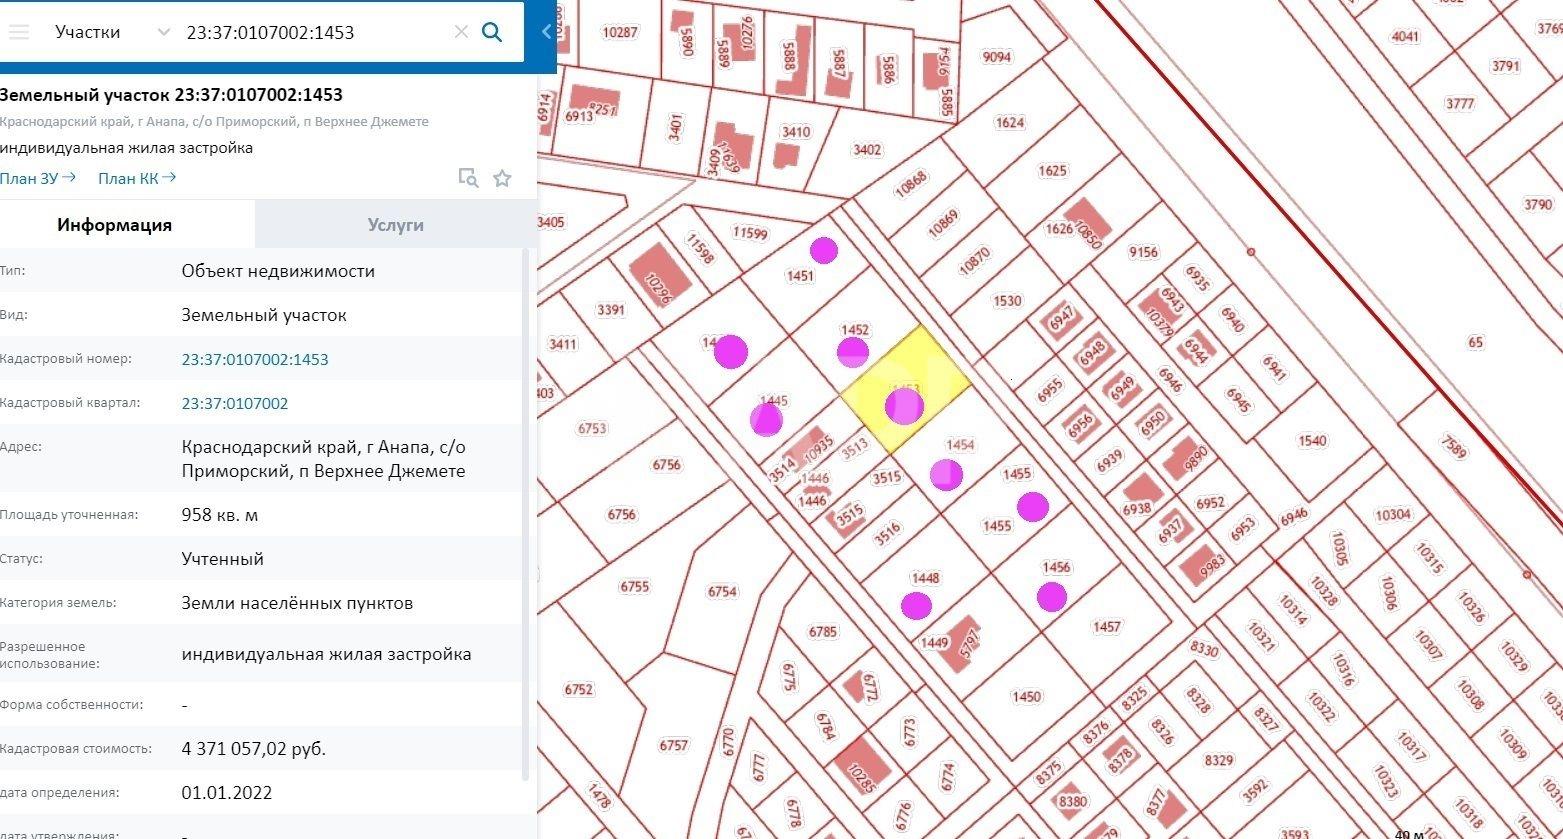Open the План ЗУ link
This screenshot has height=839, width=1563.
[x=37, y=178]
